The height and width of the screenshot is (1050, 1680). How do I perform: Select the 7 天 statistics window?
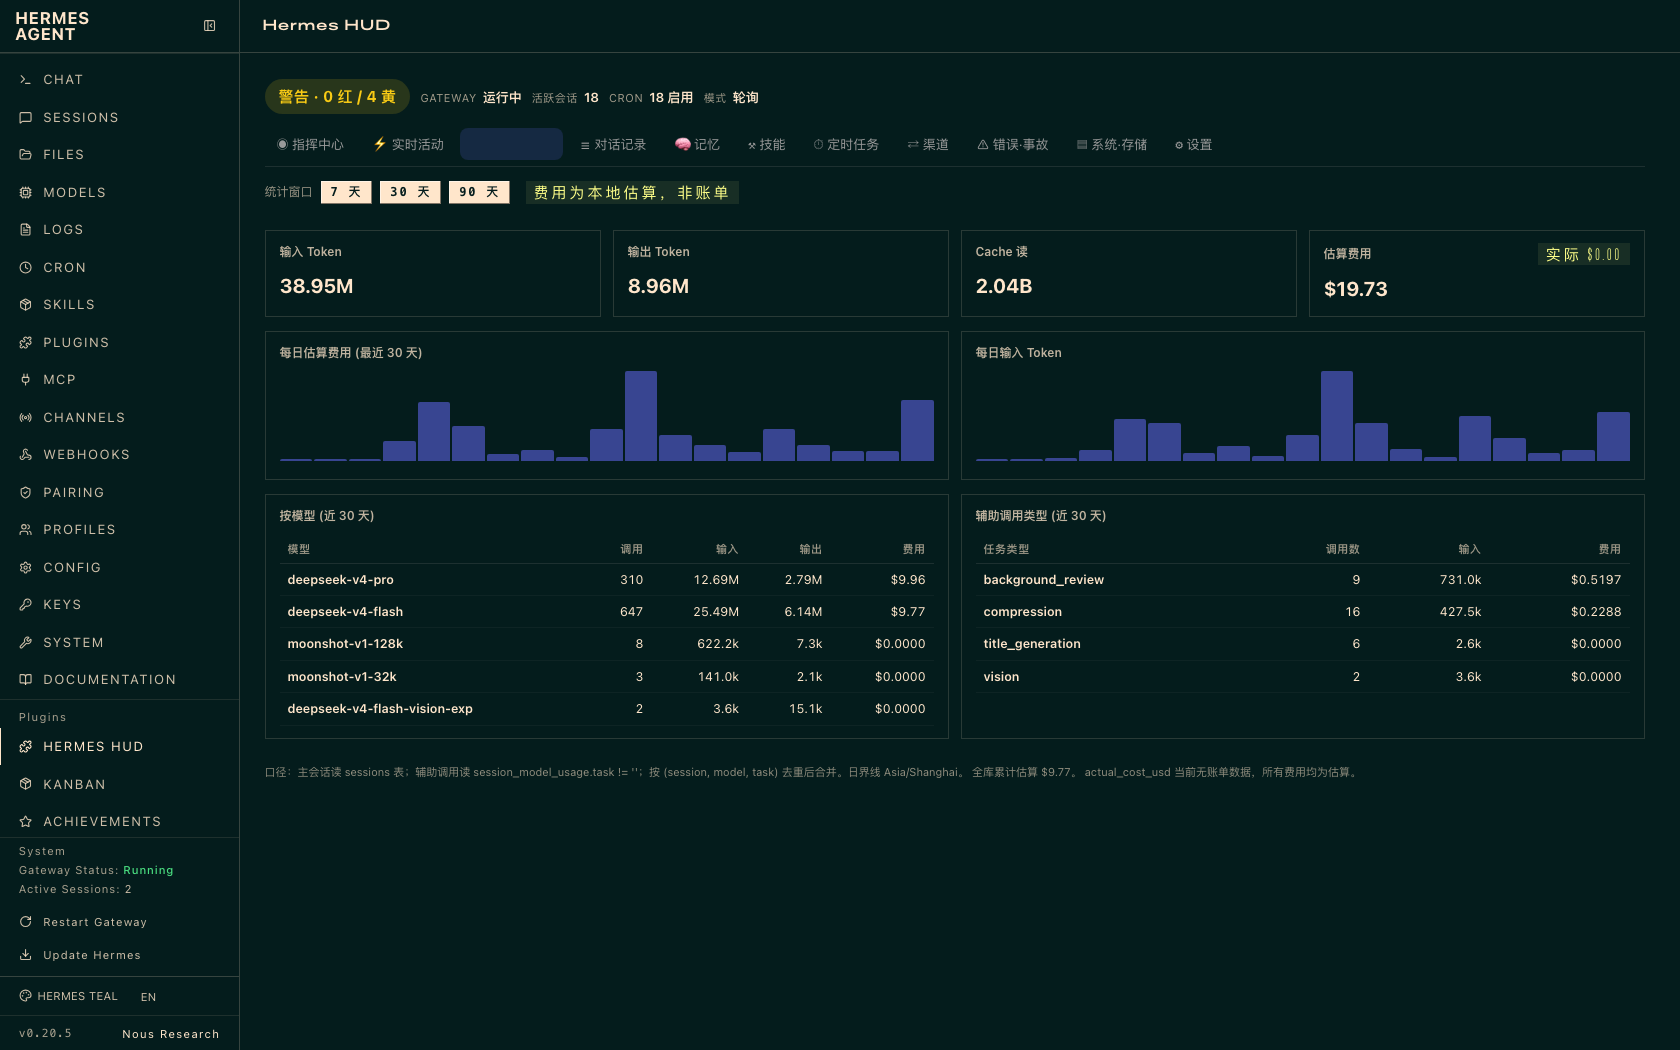tap(346, 192)
